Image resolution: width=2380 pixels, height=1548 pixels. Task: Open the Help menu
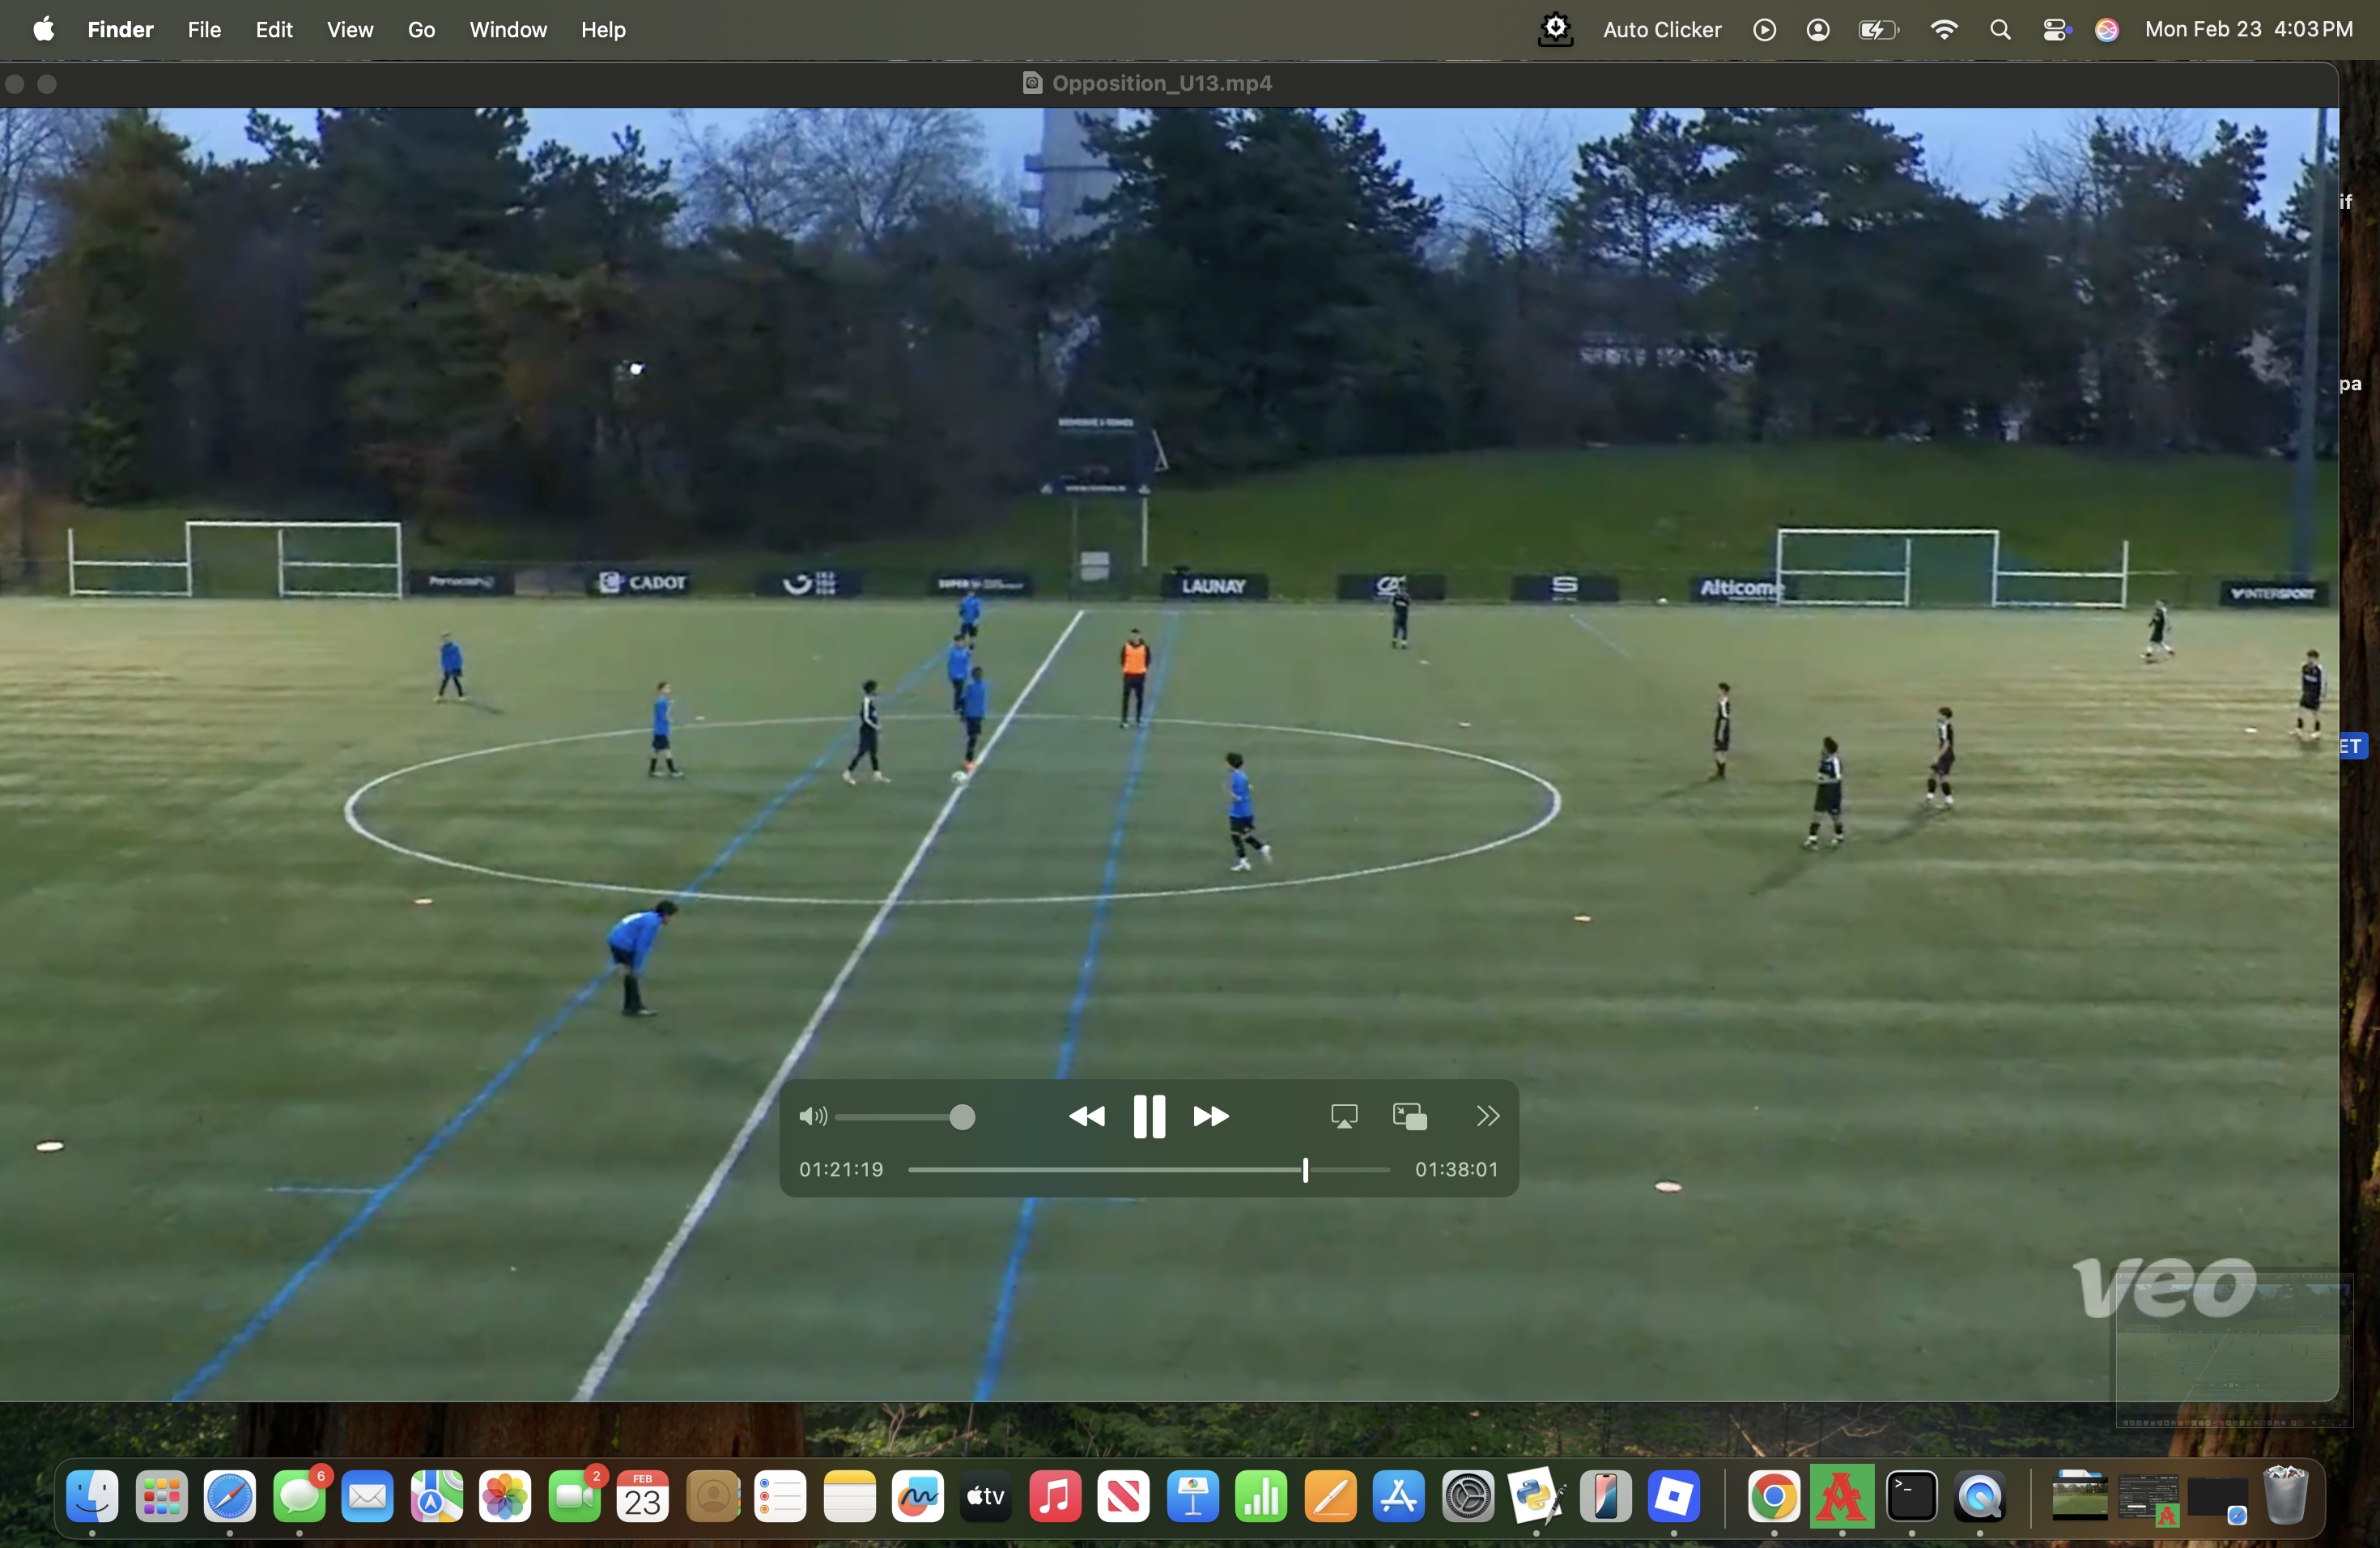(603, 29)
